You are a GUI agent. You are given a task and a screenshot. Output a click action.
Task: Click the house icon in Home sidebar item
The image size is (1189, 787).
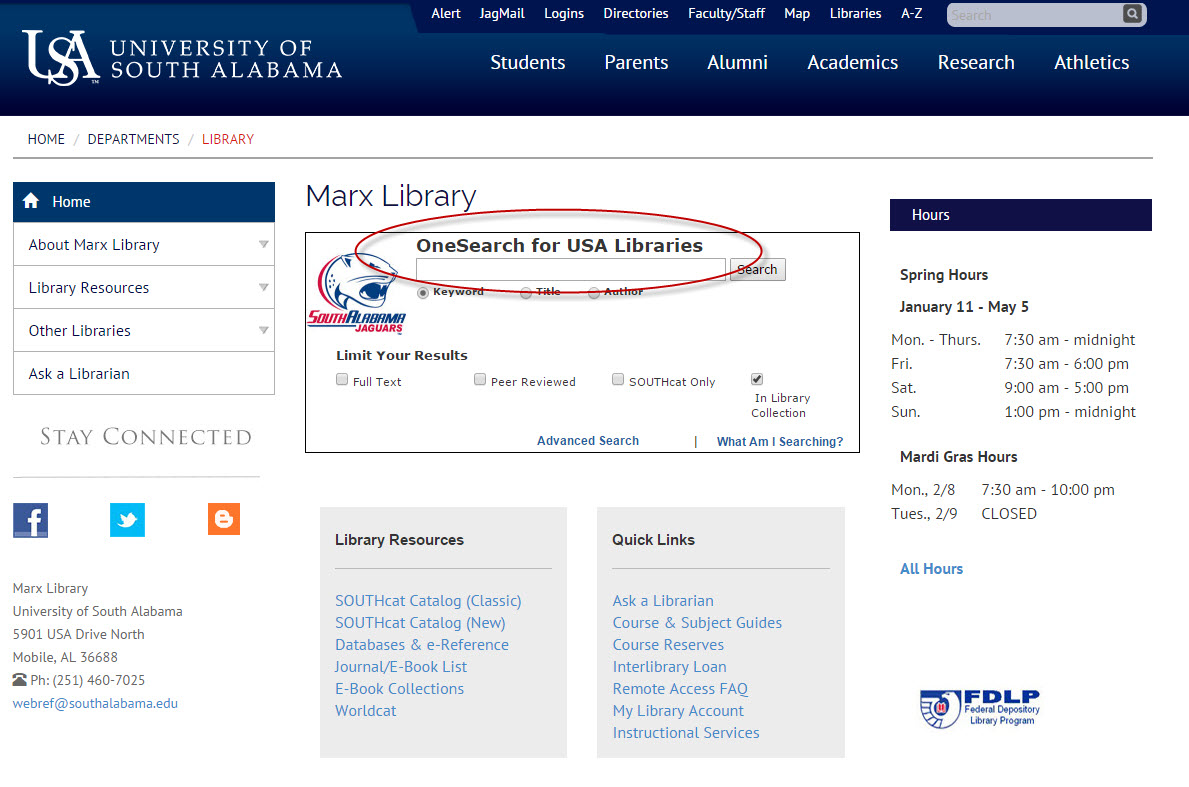tap(31, 201)
